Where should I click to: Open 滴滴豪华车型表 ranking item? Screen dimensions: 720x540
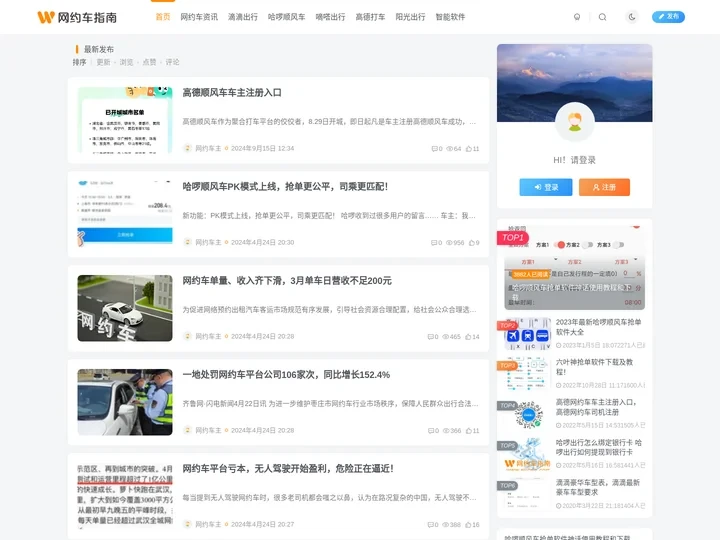click(597, 487)
